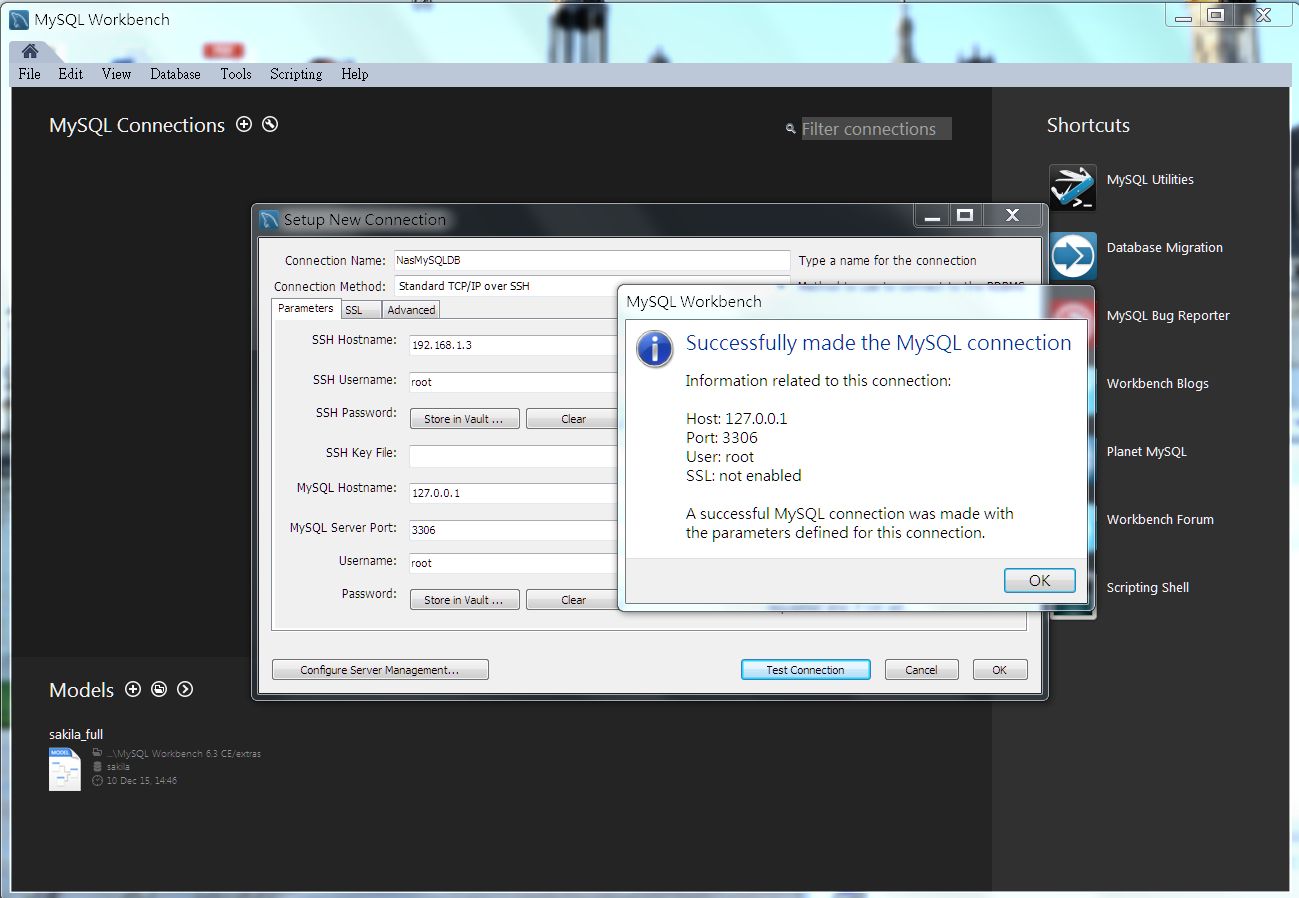Image resolution: width=1299 pixels, height=898 pixels.
Task: Click Test Connection button
Action: (x=805, y=670)
